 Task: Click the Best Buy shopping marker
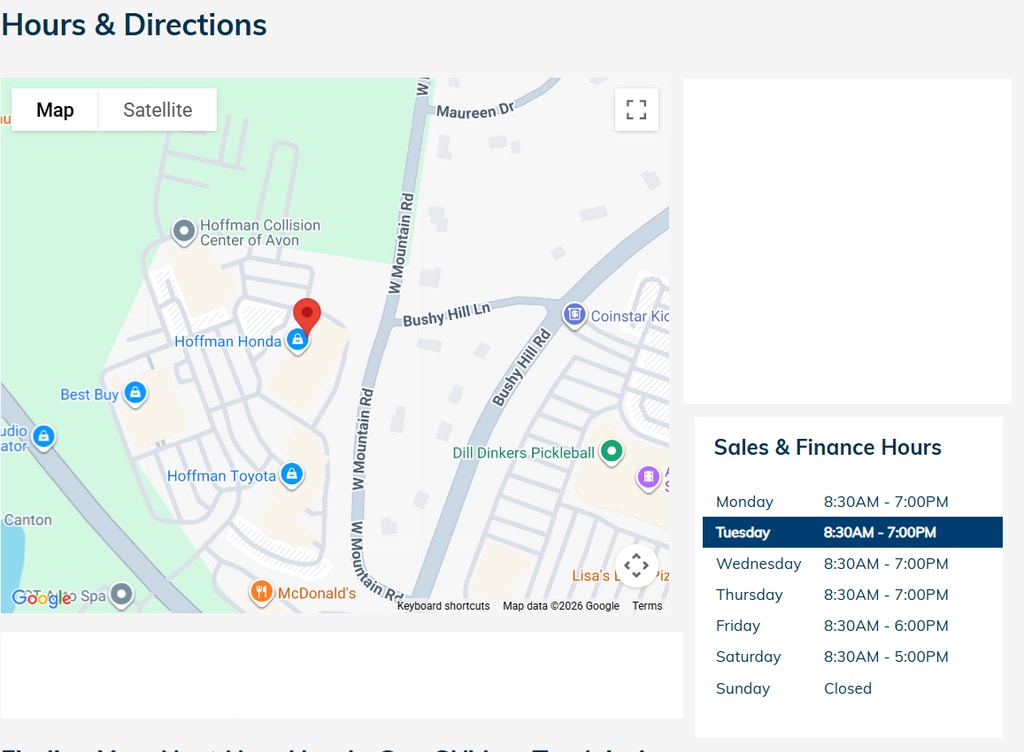point(135,394)
